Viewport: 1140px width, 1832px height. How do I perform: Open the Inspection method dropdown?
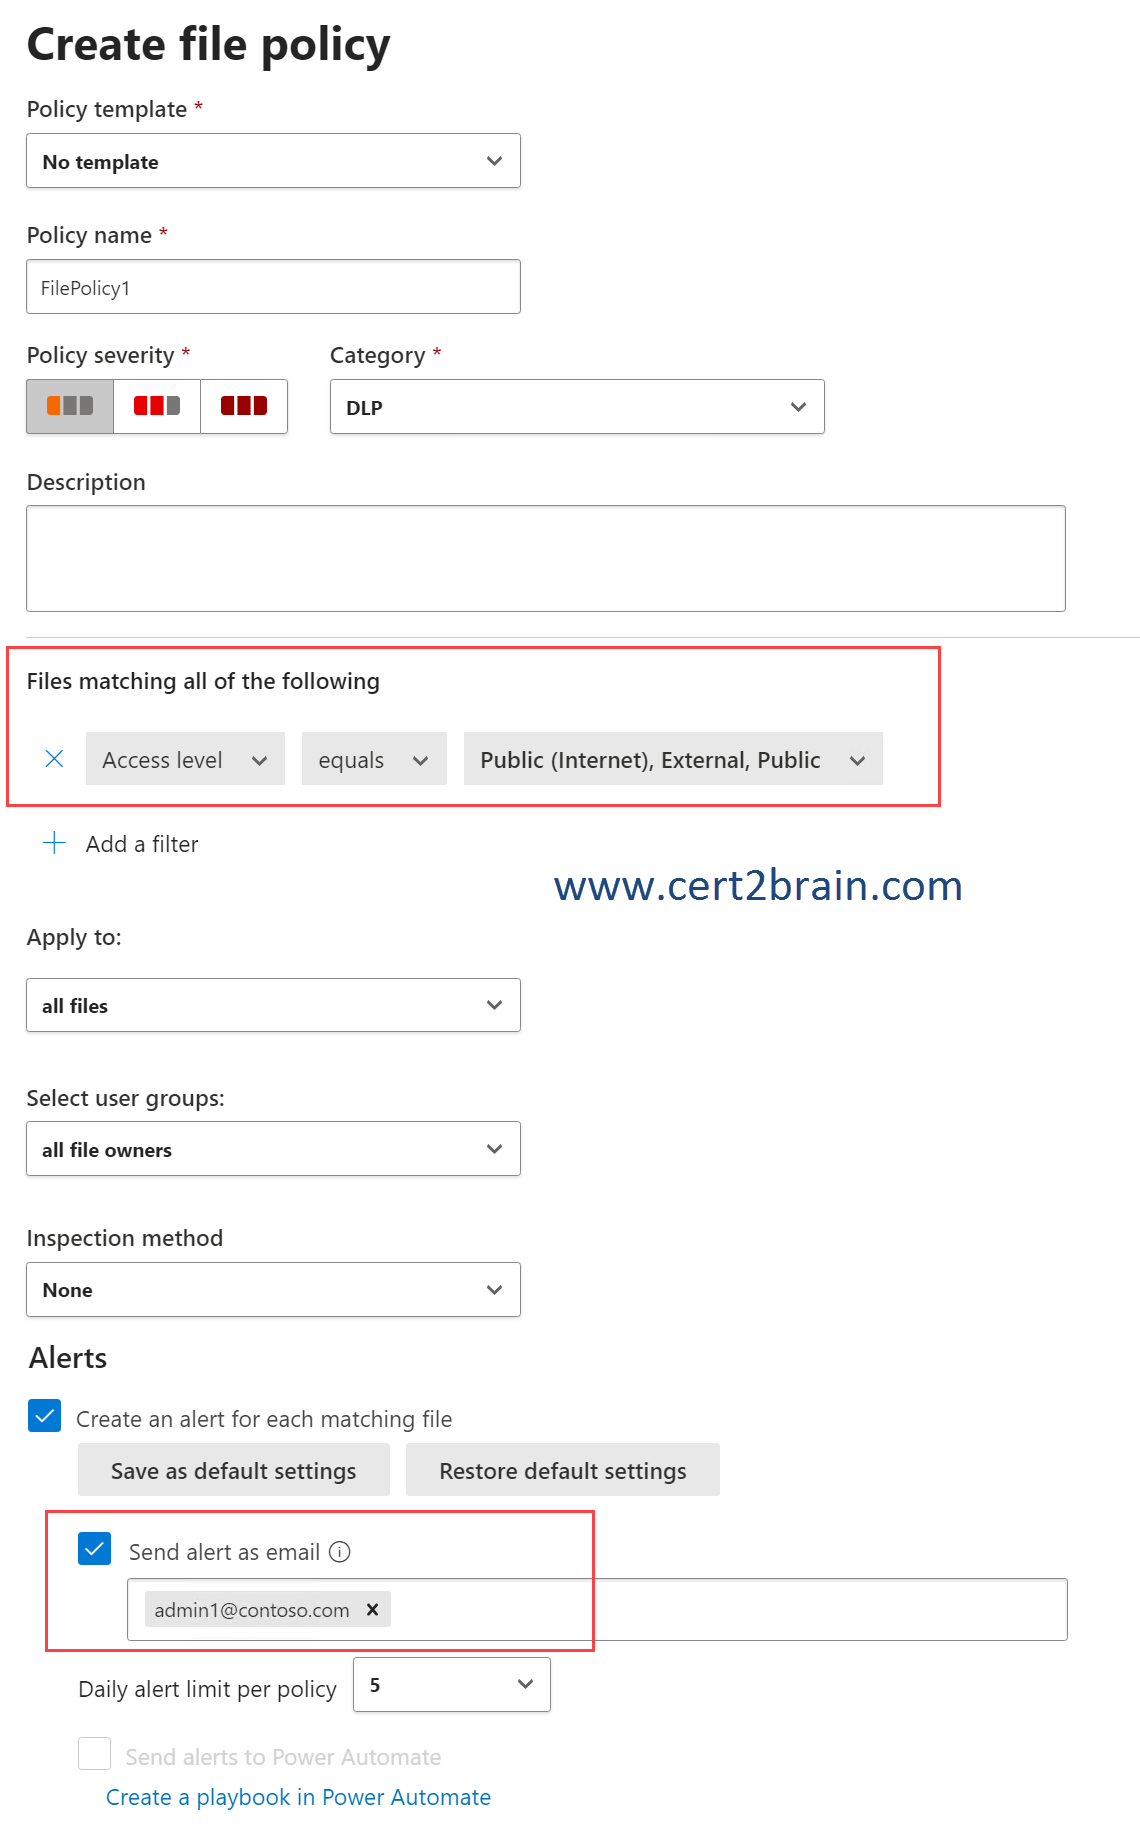[x=273, y=1290]
